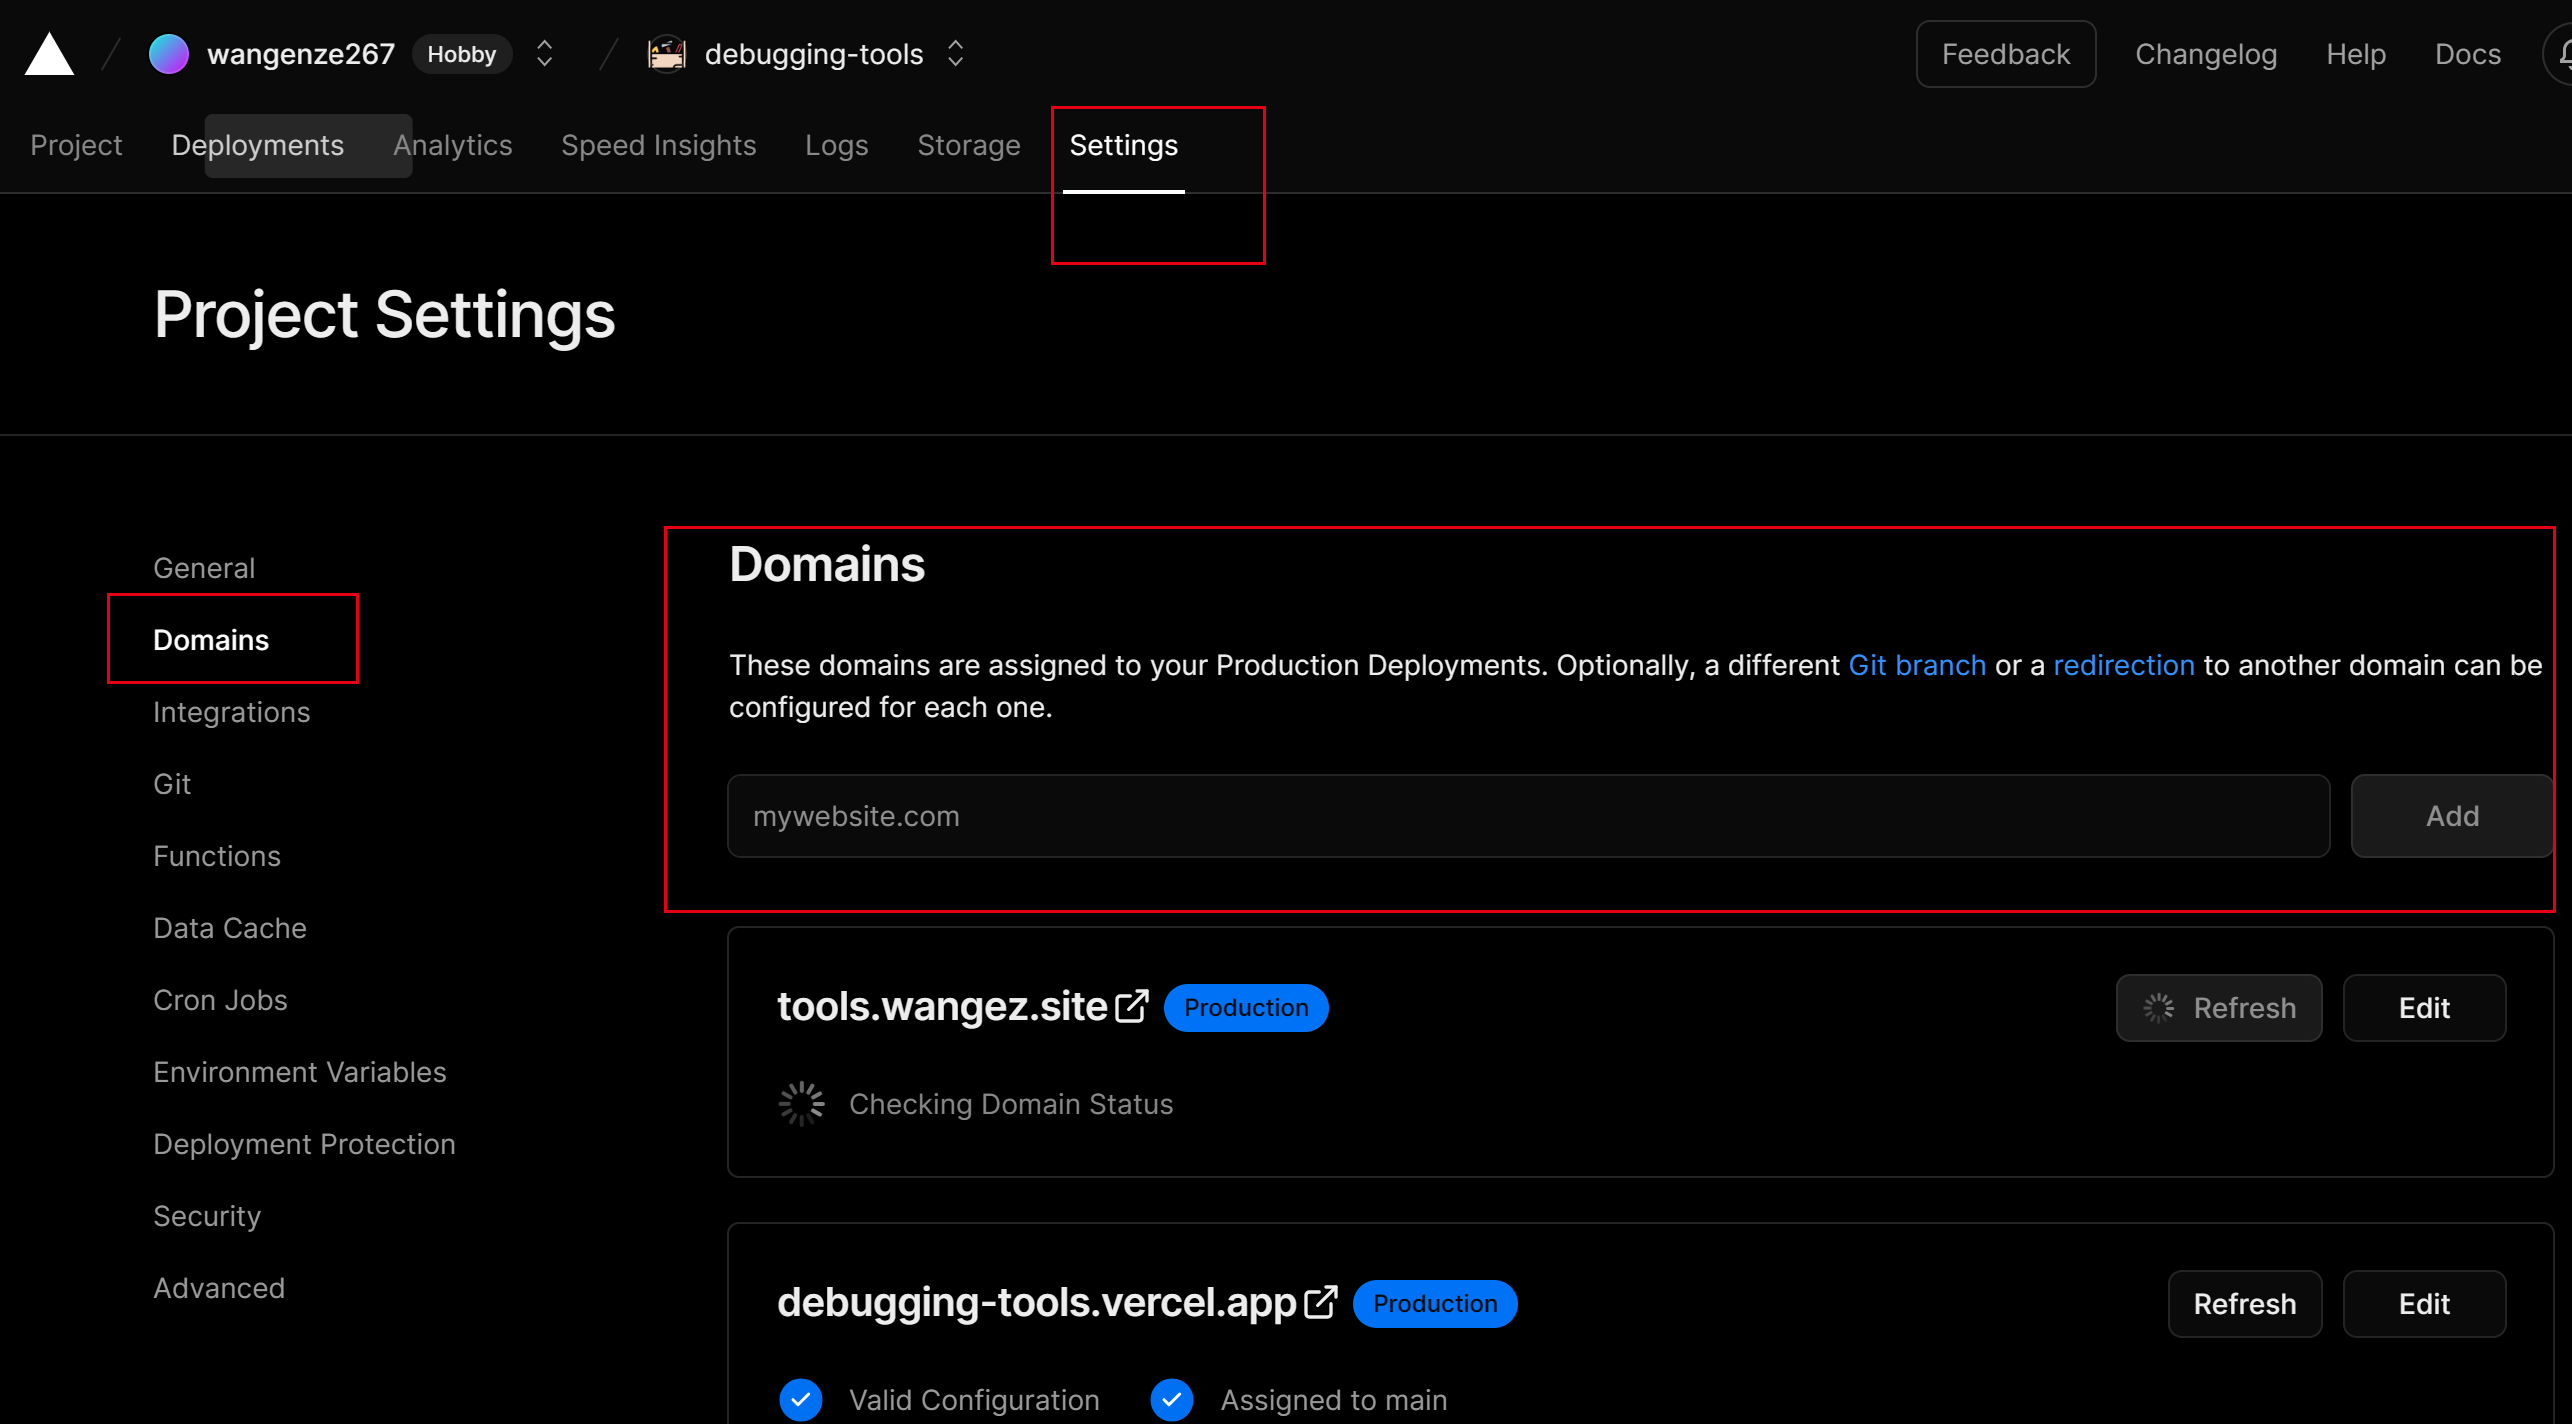The image size is (2572, 1424).
Task: Follow the Git branch link
Action: coord(1916,665)
